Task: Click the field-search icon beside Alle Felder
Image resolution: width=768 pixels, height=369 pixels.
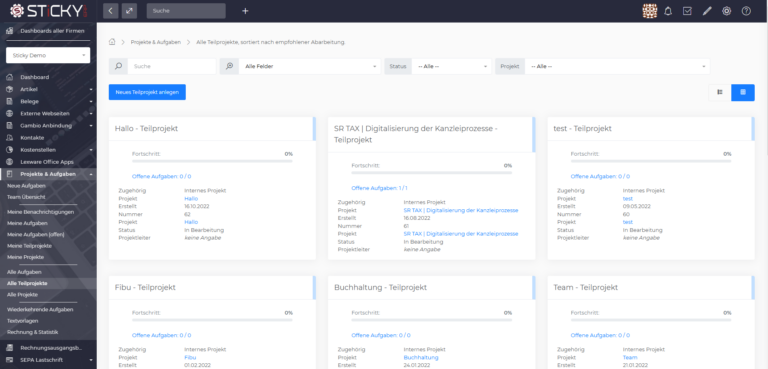Action: point(229,66)
